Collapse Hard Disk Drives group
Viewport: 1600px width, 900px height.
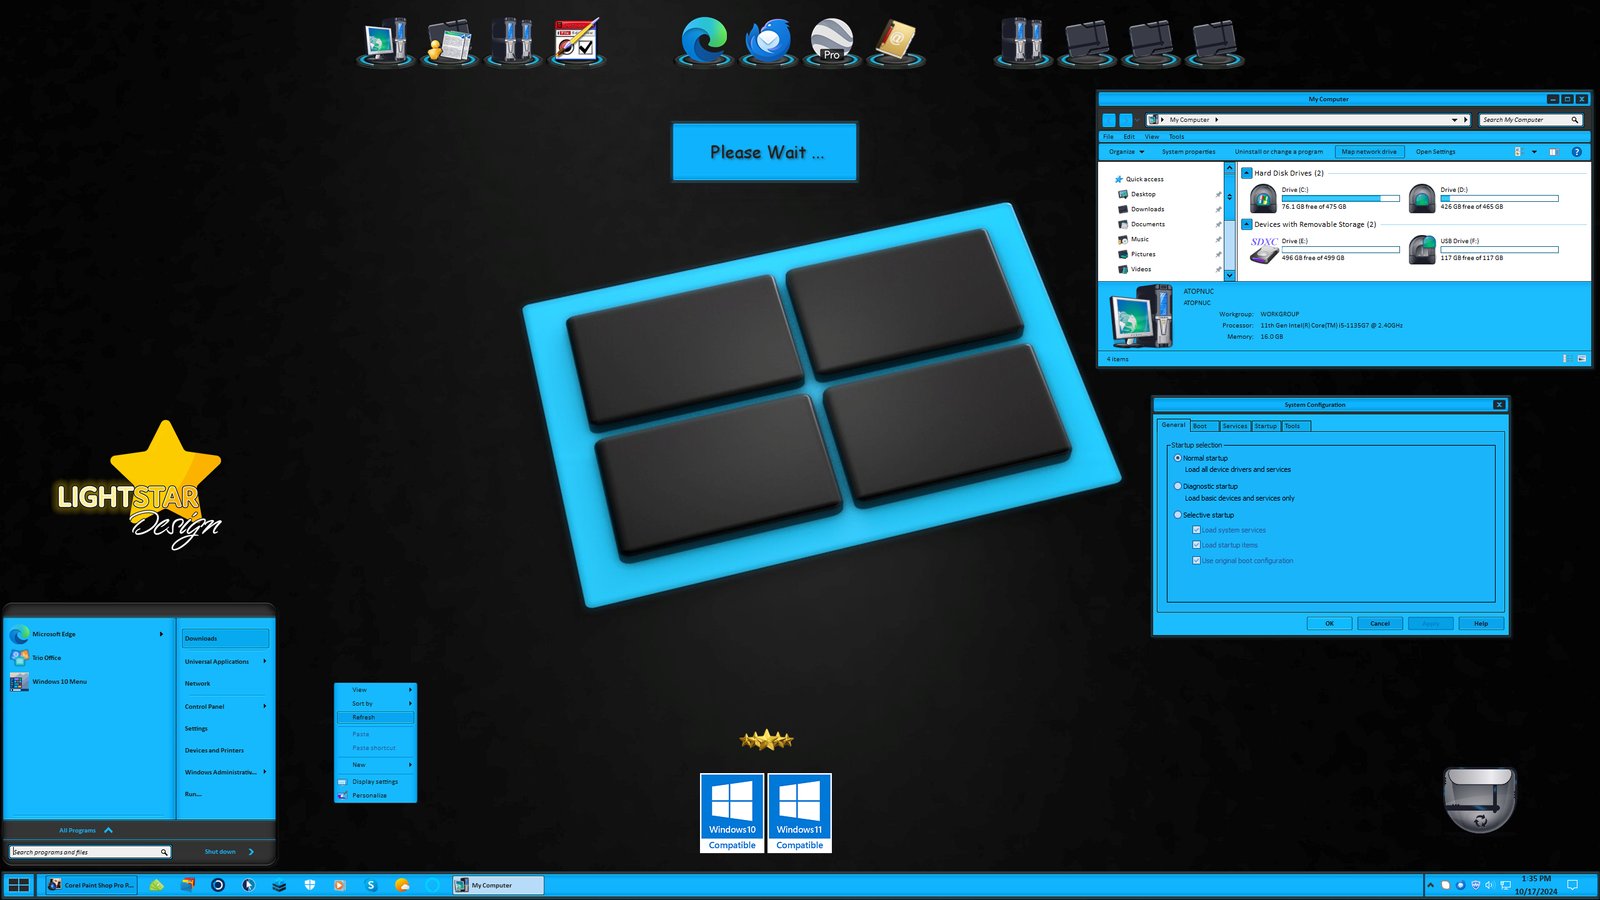[1247, 173]
